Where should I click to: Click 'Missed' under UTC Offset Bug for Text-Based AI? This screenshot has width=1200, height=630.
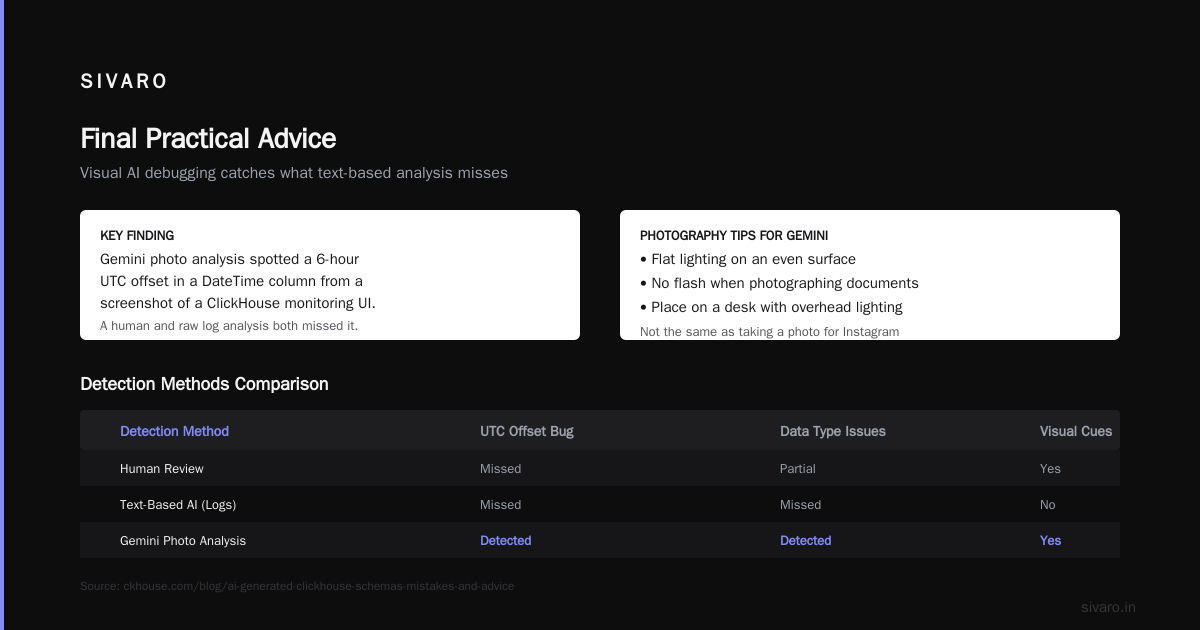[500, 504]
